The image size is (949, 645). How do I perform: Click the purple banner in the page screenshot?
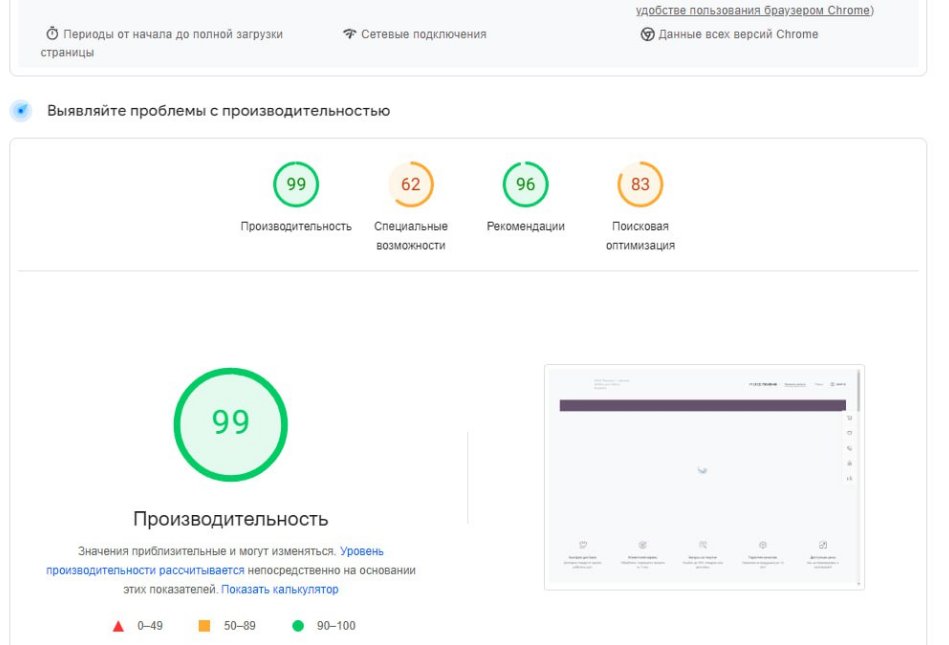point(702,406)
